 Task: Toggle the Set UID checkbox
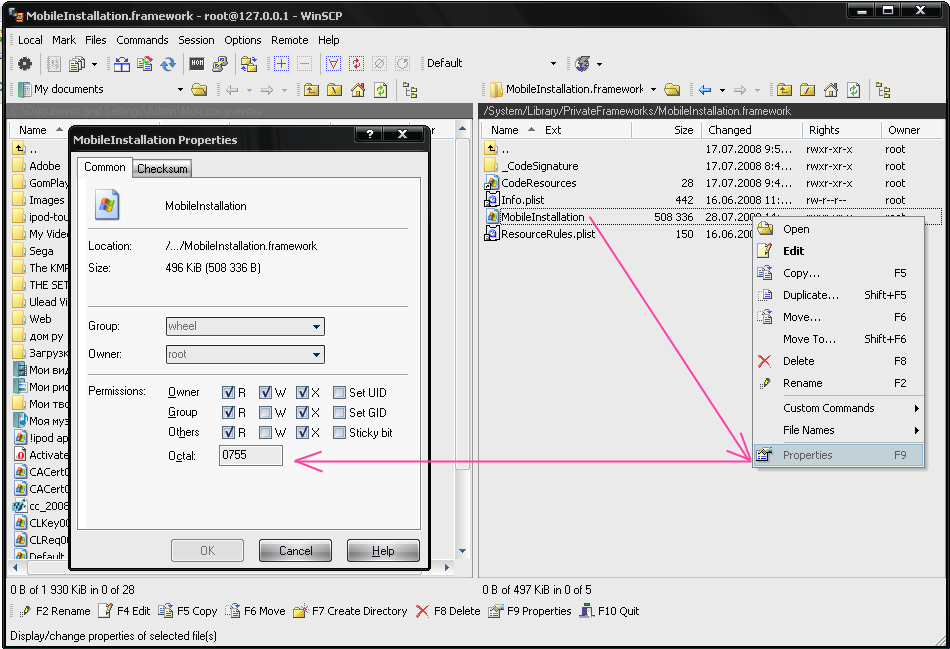pos(340,393)
